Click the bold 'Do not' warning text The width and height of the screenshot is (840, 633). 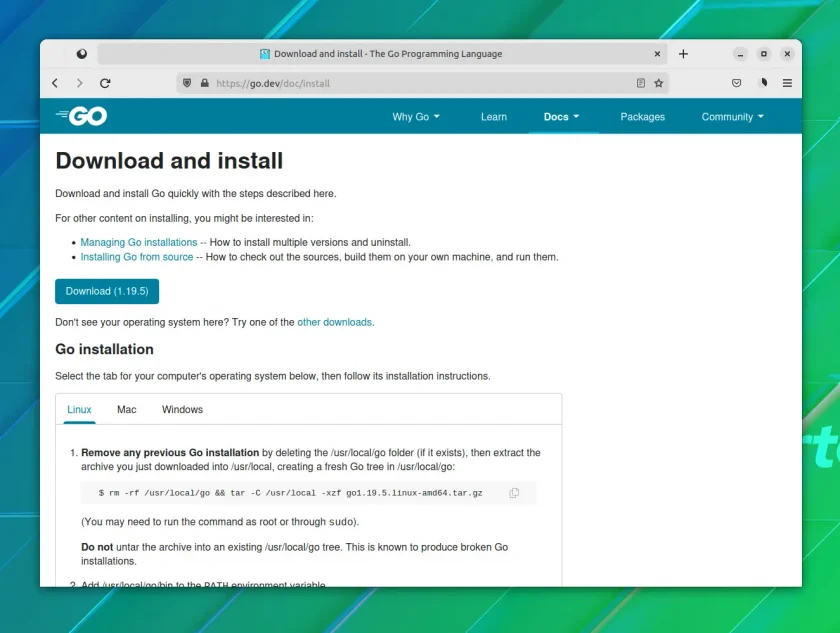tap(97, 547)
